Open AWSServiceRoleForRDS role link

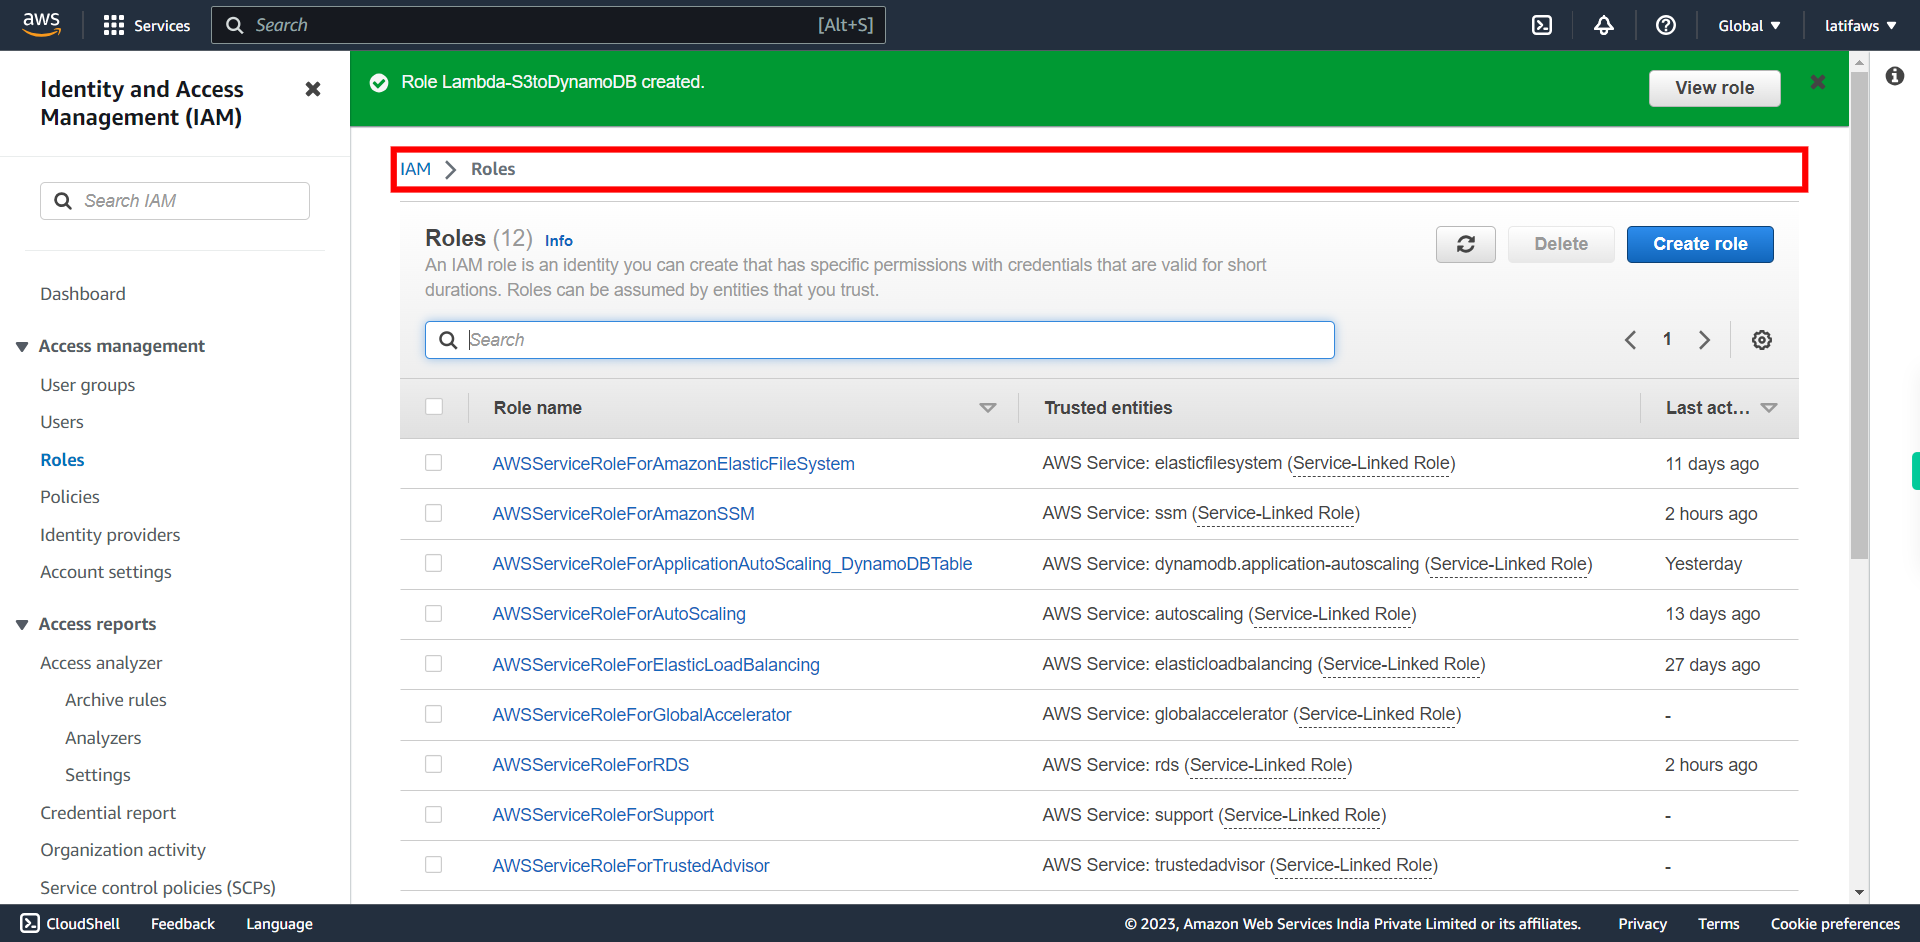pyautogui.click(x=591, y=765)
